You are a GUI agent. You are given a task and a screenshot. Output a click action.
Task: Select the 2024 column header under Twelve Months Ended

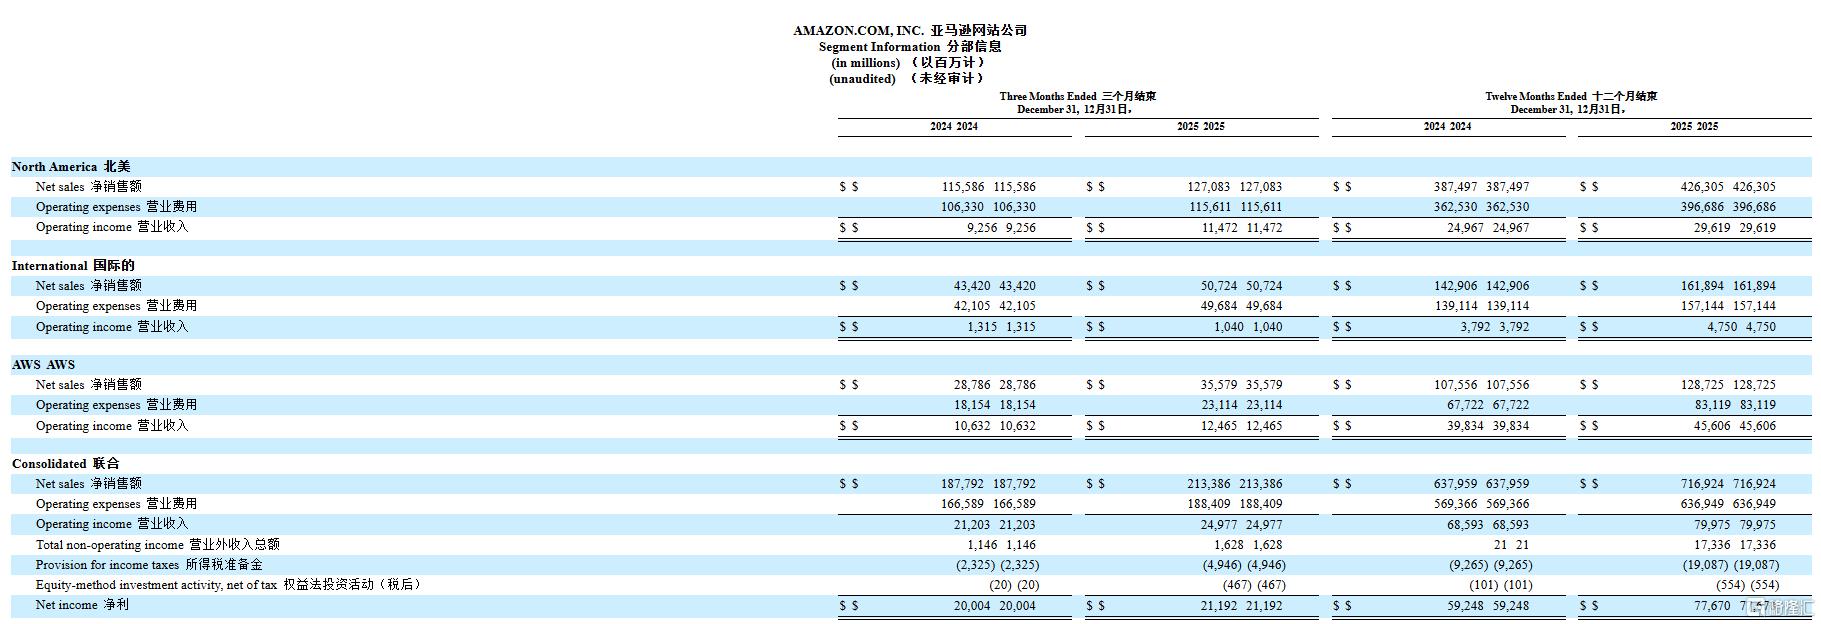1447,126
